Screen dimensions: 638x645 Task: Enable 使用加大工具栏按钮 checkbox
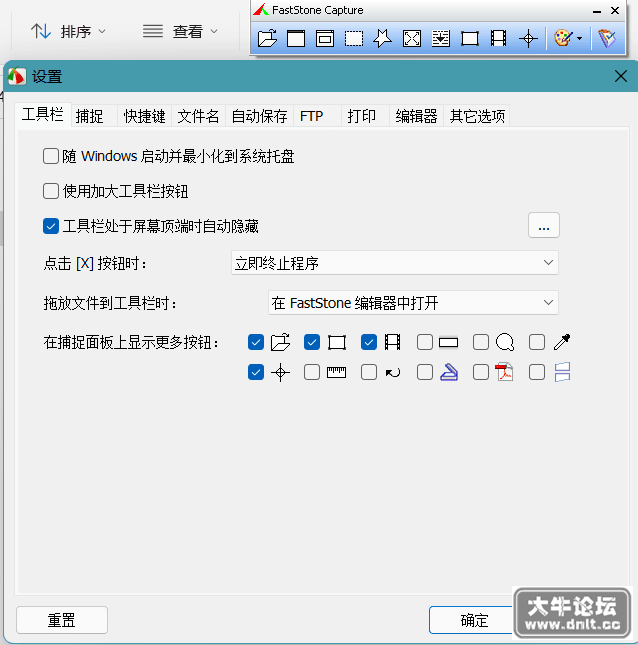51,191
